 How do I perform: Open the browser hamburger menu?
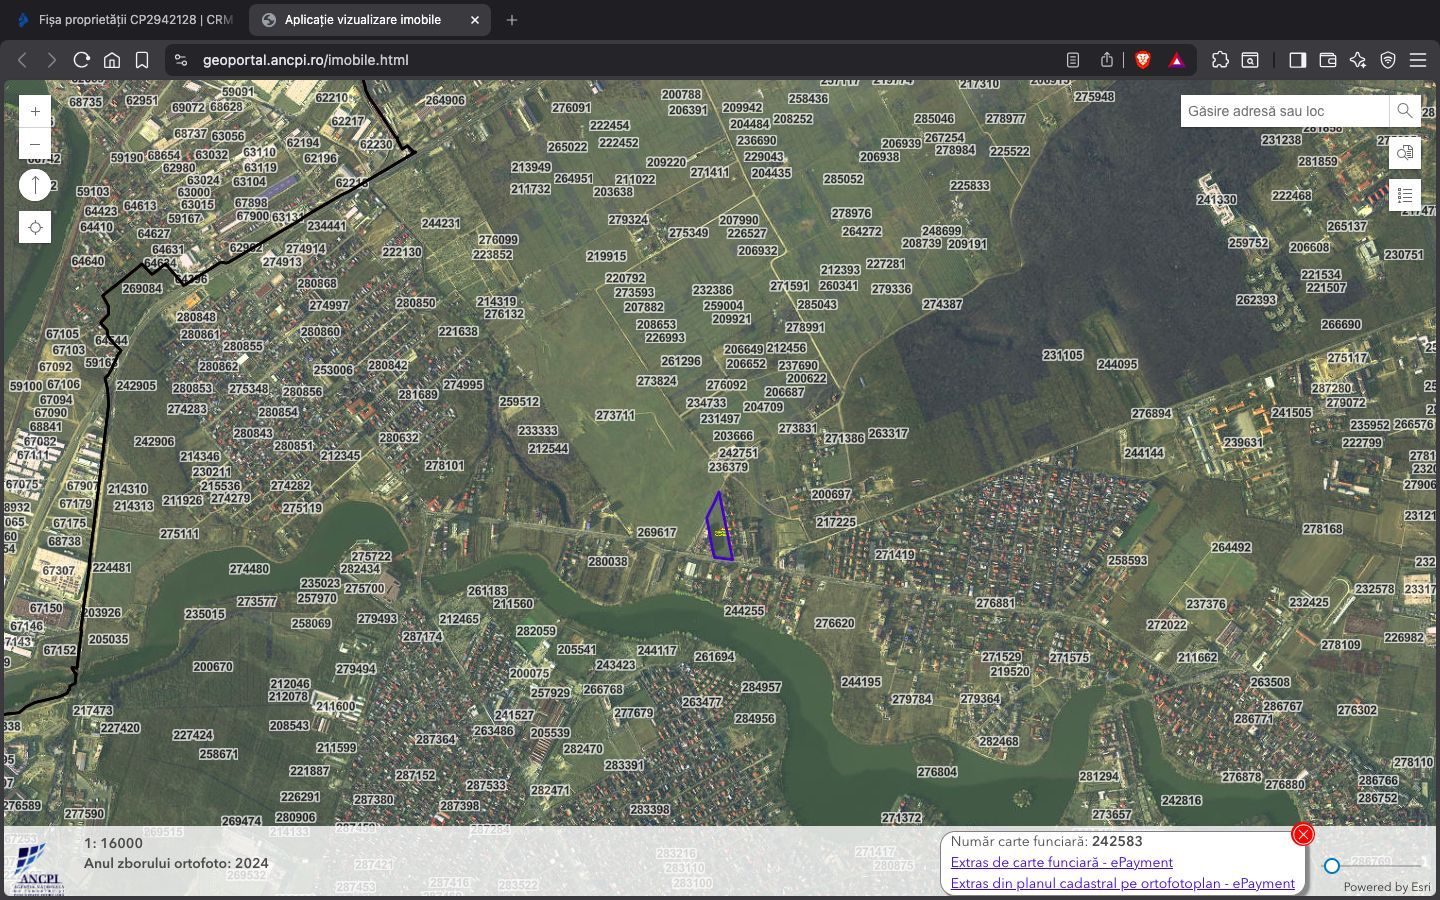coord(1417,60)
